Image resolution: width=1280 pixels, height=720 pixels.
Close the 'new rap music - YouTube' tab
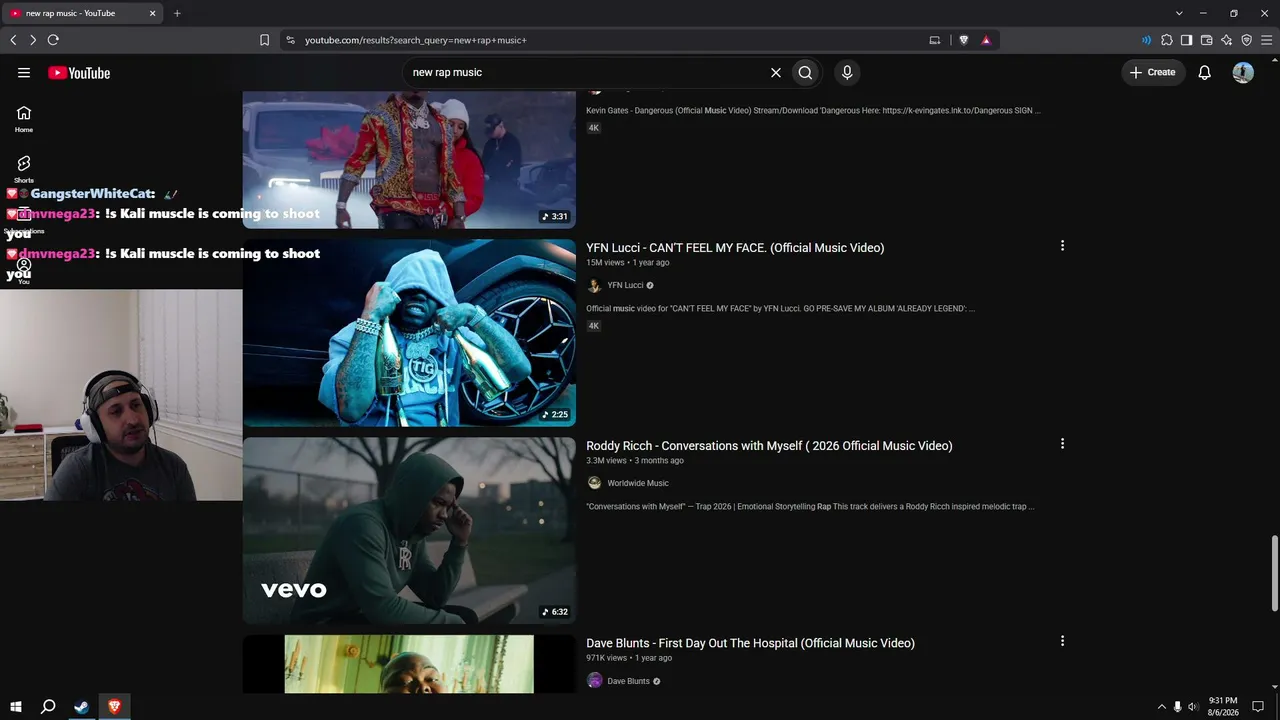[x=152, y=13]
